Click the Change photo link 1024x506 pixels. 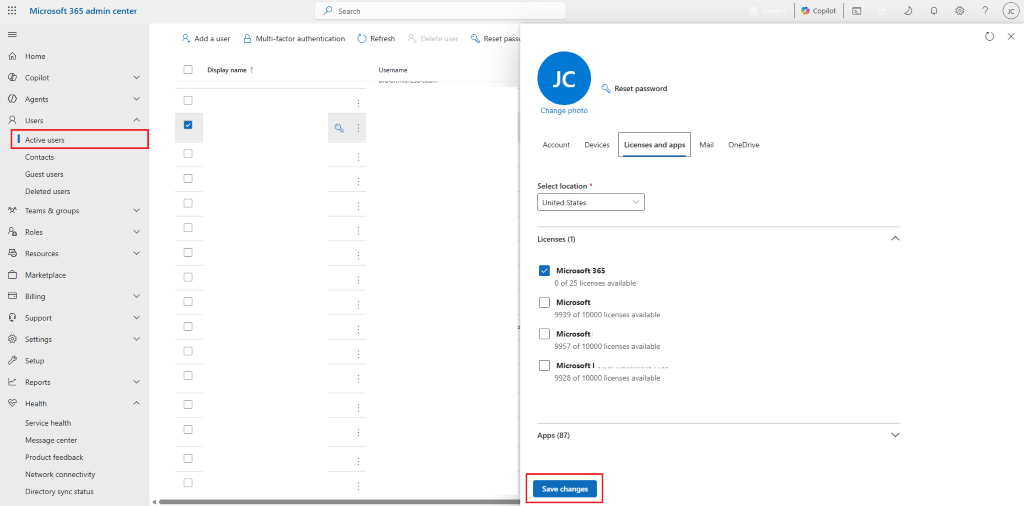564,111
